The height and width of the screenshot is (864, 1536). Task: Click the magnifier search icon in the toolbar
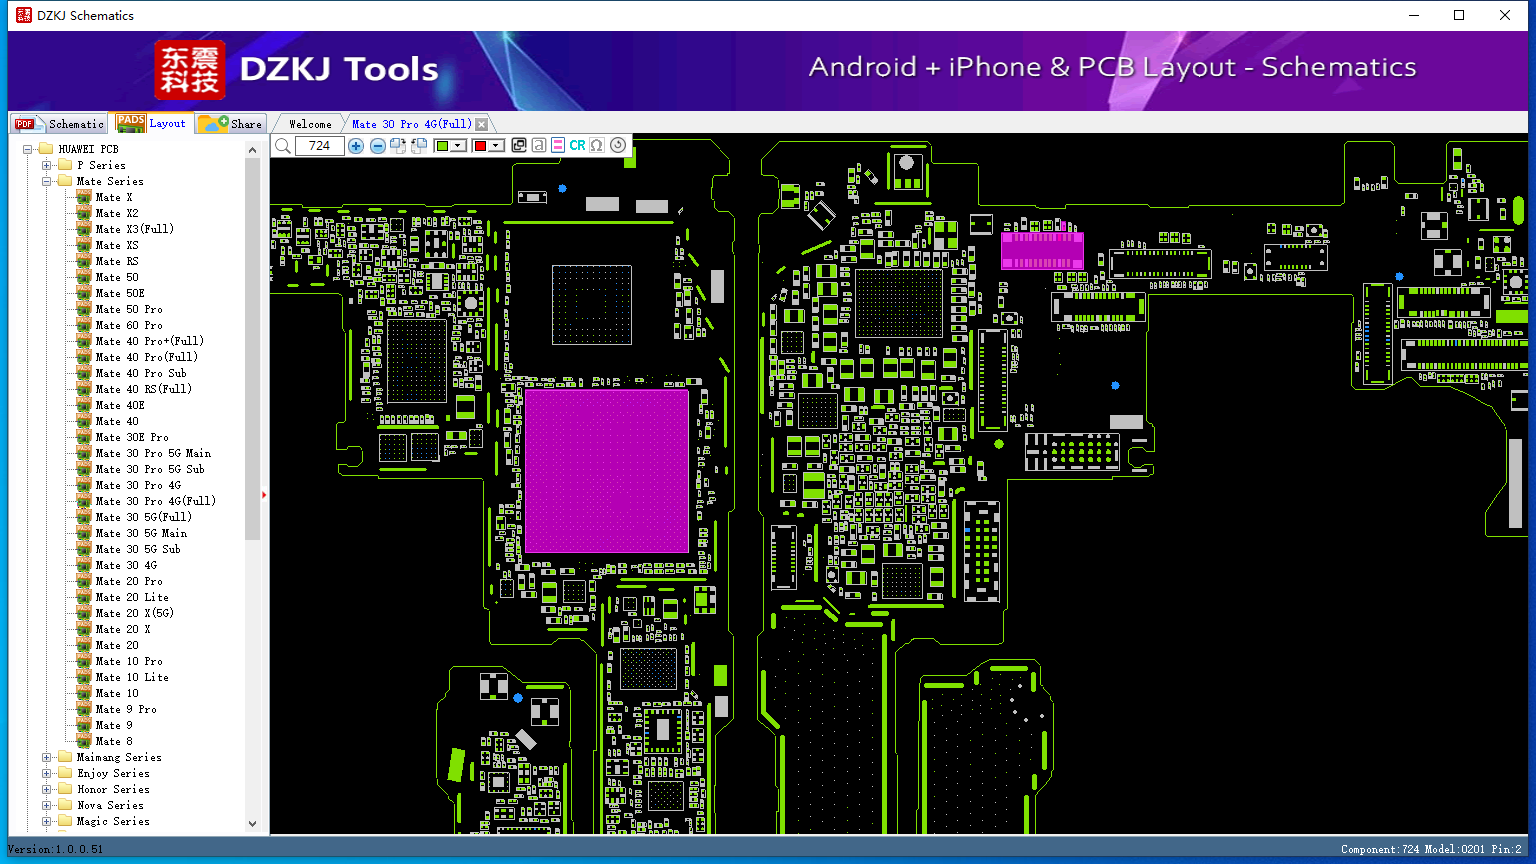[283, 146]
